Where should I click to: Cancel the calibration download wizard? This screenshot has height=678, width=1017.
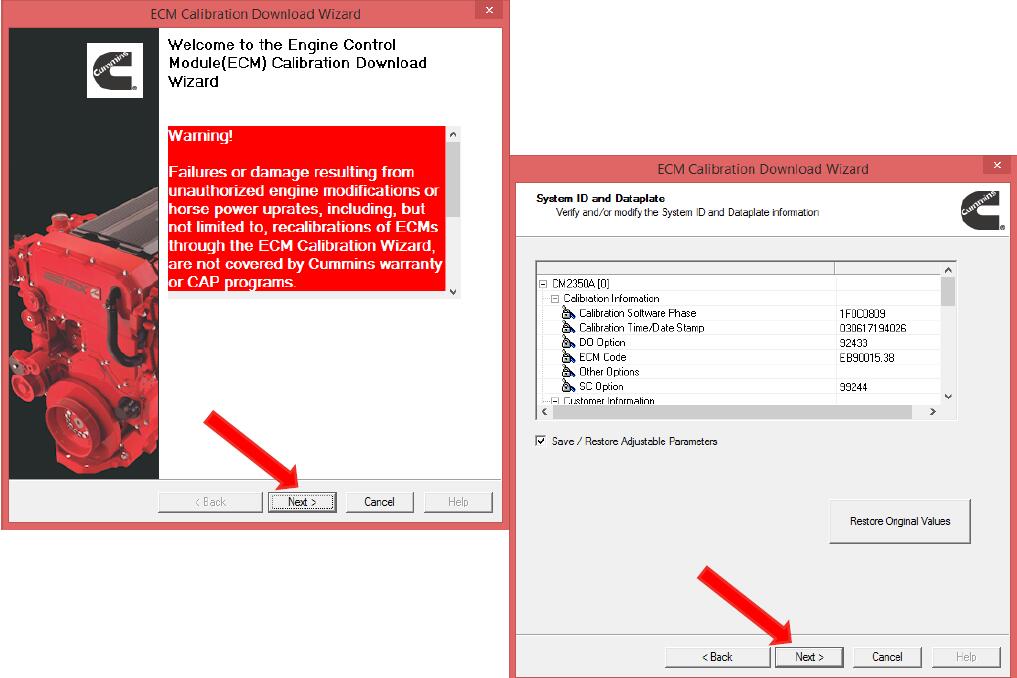pyautogui.click(x=886, y=656)
